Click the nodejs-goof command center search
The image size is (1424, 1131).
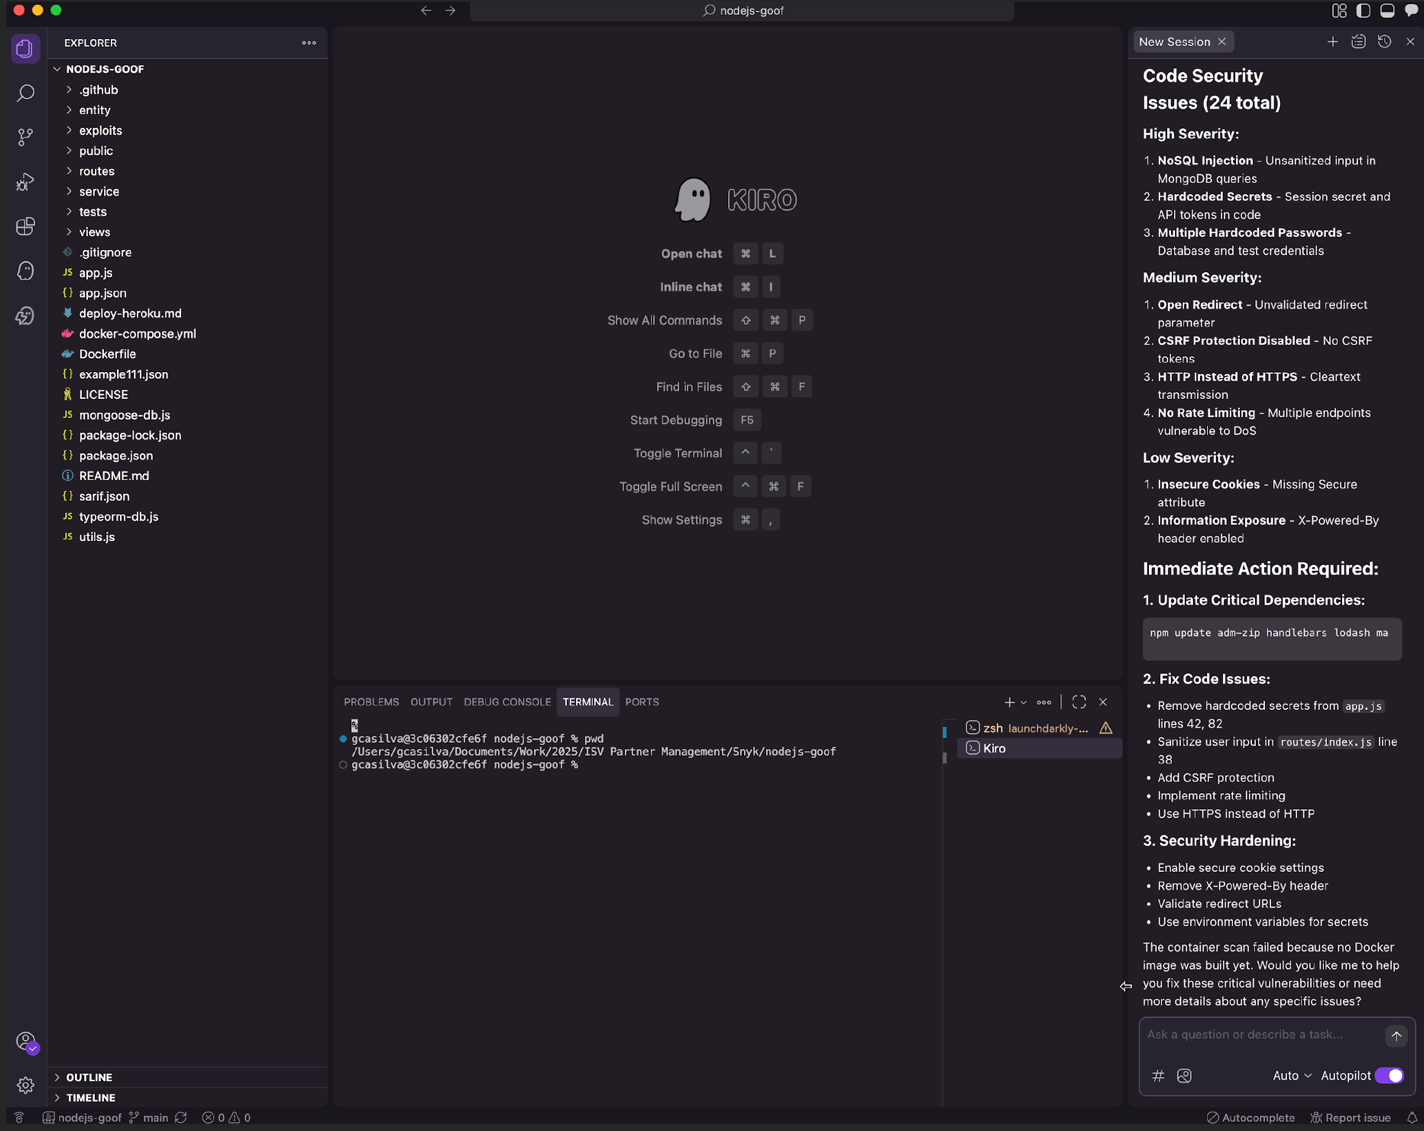click(742, 11)
